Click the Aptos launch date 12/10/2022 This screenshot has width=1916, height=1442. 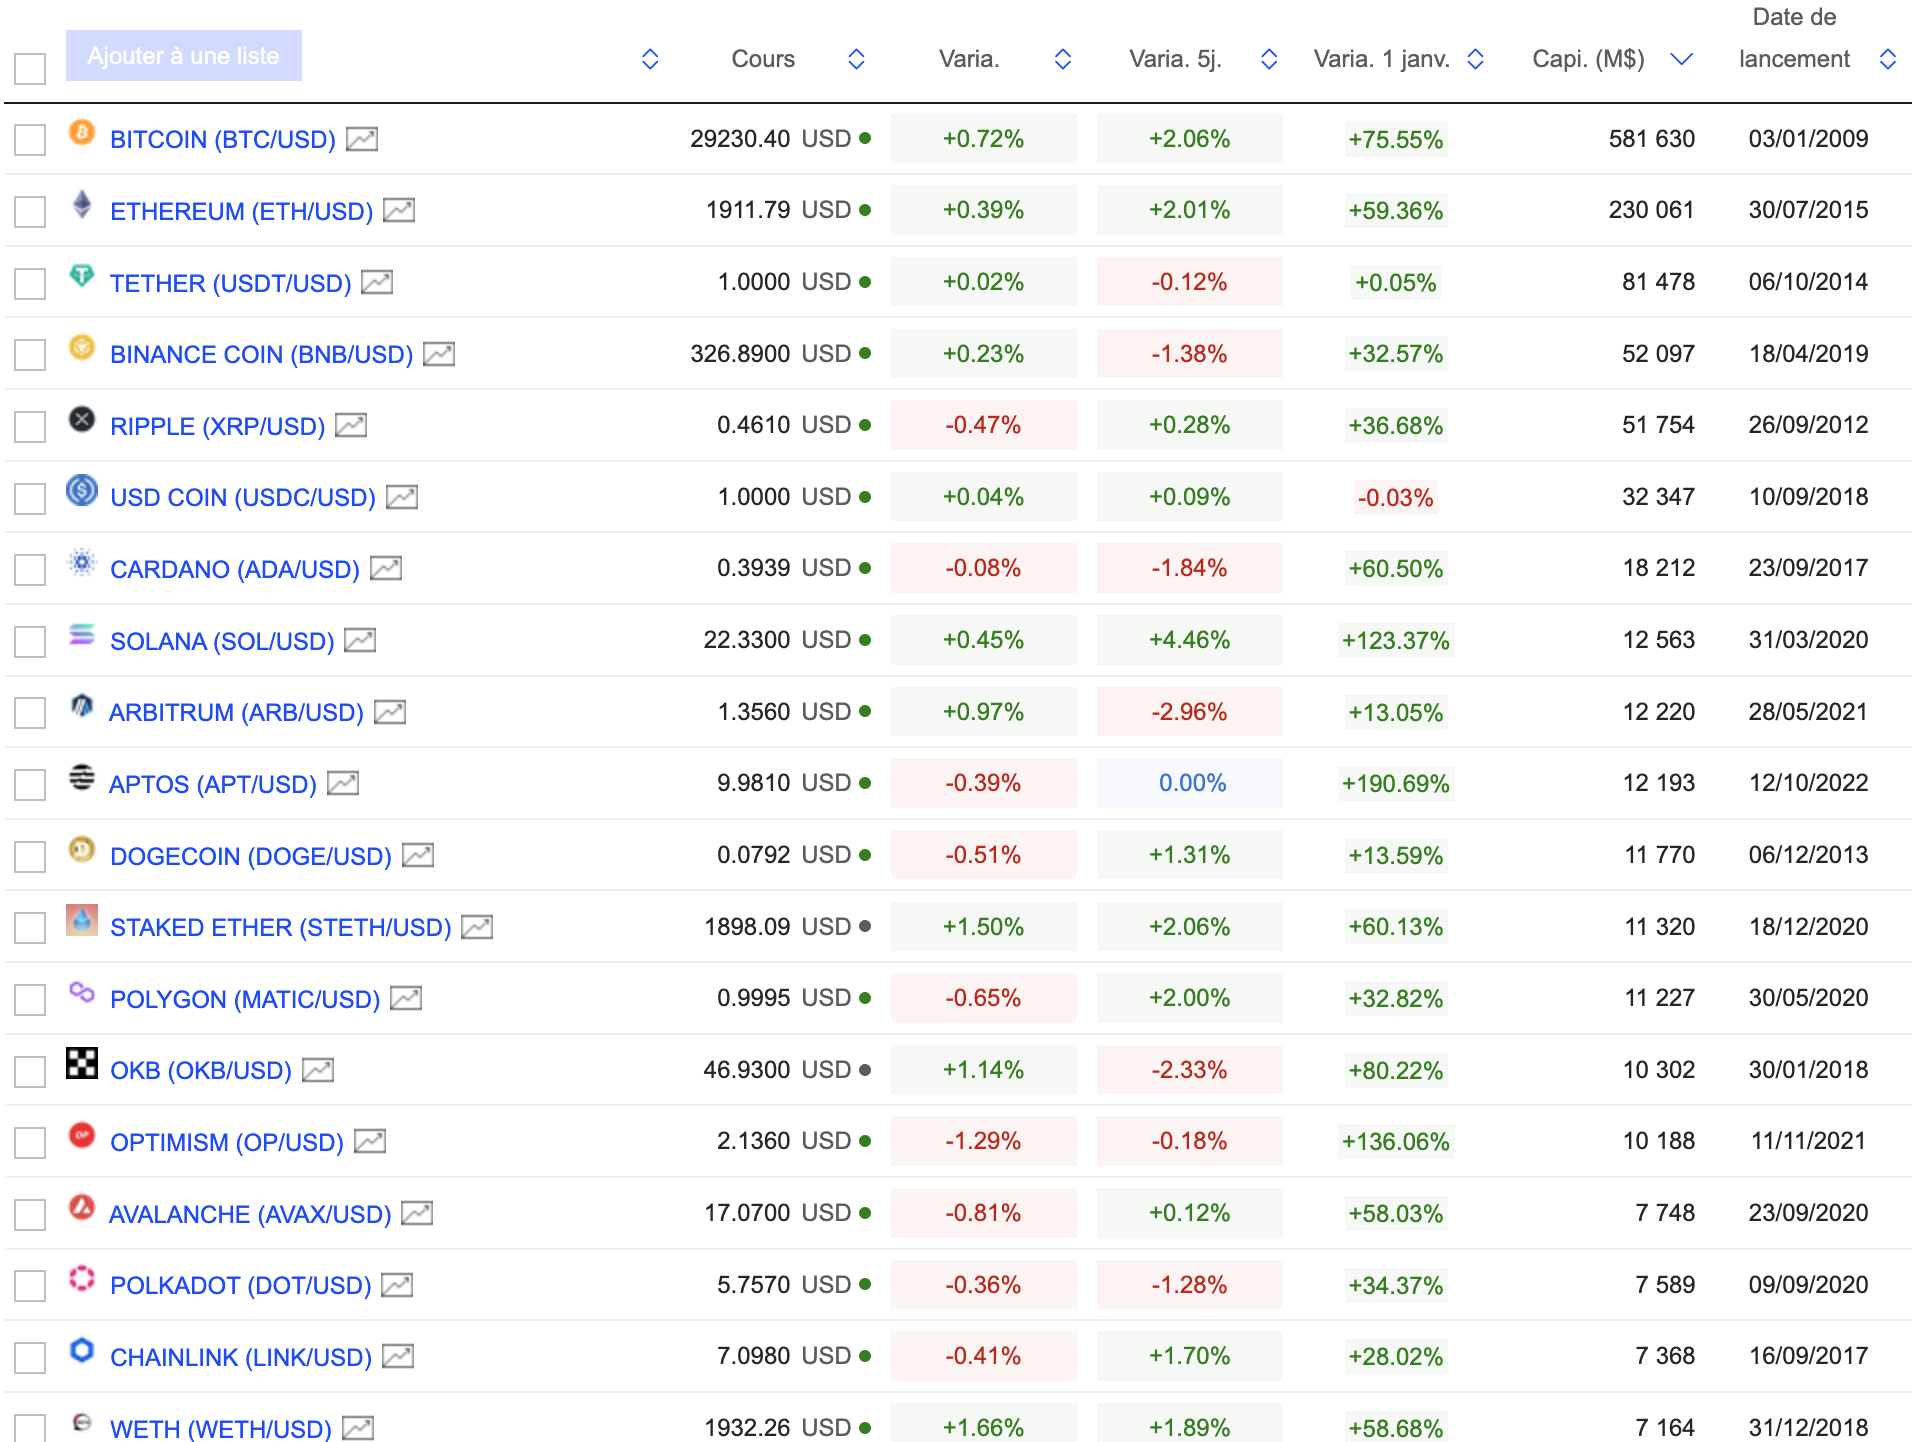[1808, 783]
